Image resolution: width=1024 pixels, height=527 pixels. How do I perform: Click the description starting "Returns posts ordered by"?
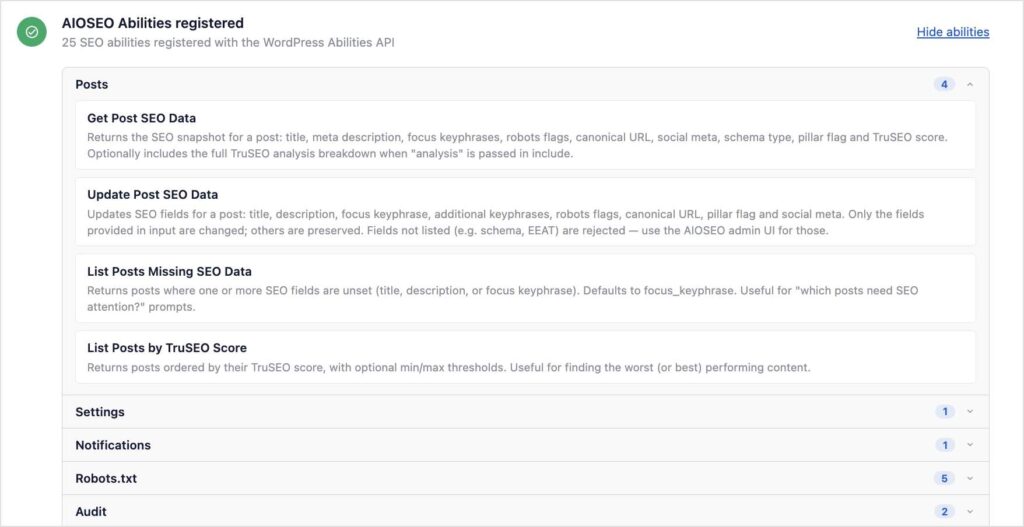[x=448, y=368]
